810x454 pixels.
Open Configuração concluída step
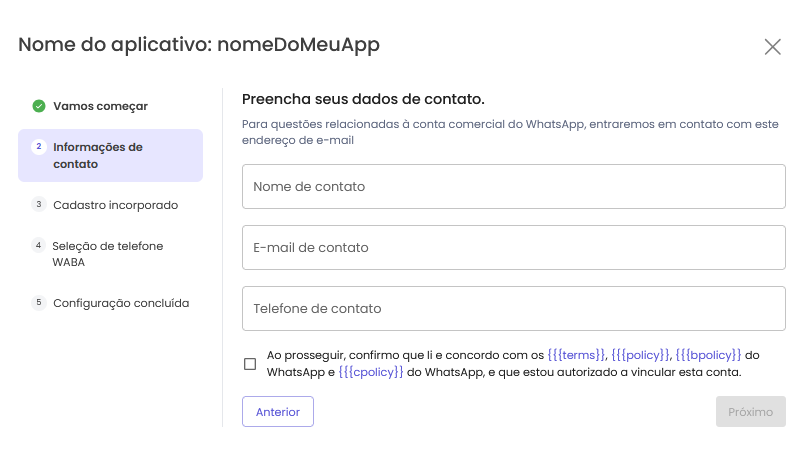pyautogui.click(x=121, y=303)
